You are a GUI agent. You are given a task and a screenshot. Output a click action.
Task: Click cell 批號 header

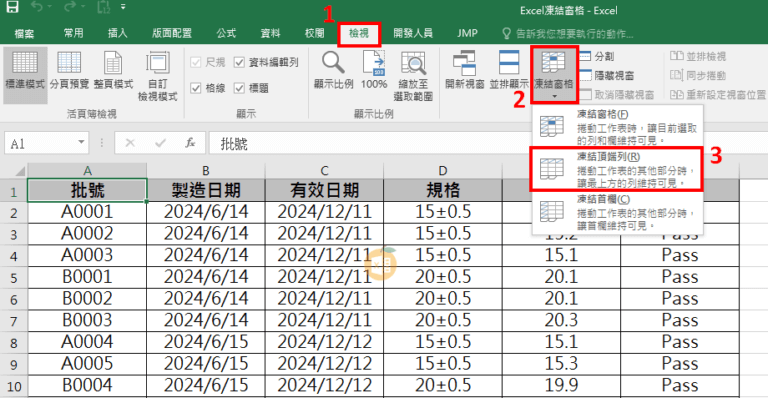[x=87, y=190]
